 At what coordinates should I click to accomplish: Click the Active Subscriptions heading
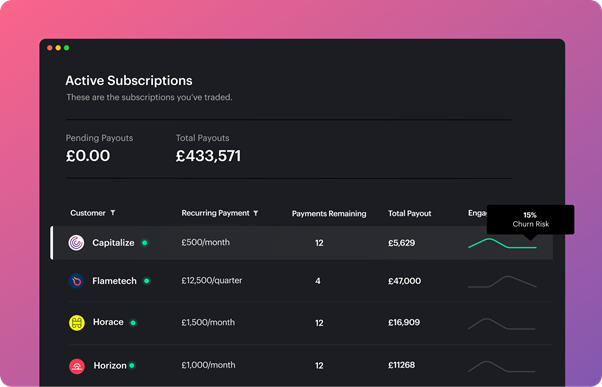pos(129,81)
